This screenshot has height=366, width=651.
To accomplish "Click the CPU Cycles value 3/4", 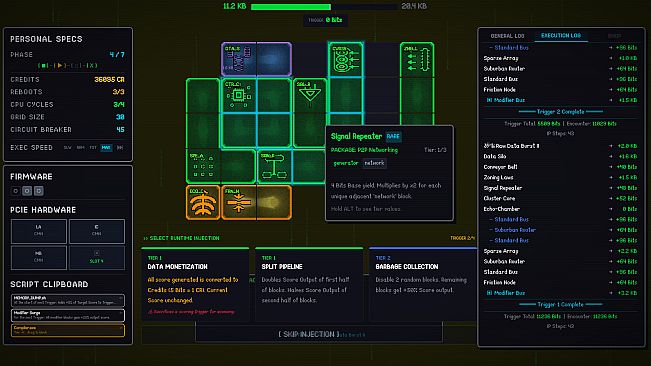I will [x=119, y=105].
